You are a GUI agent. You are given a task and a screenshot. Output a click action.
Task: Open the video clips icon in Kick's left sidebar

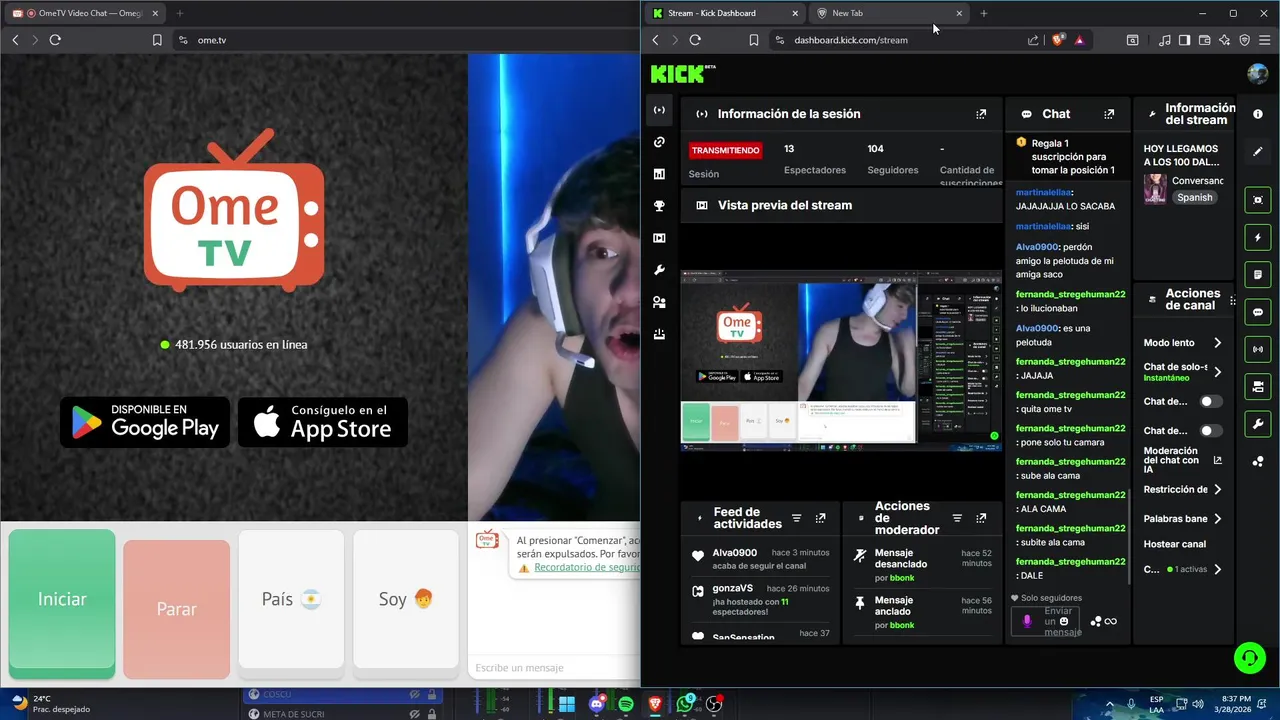[659, 238]
